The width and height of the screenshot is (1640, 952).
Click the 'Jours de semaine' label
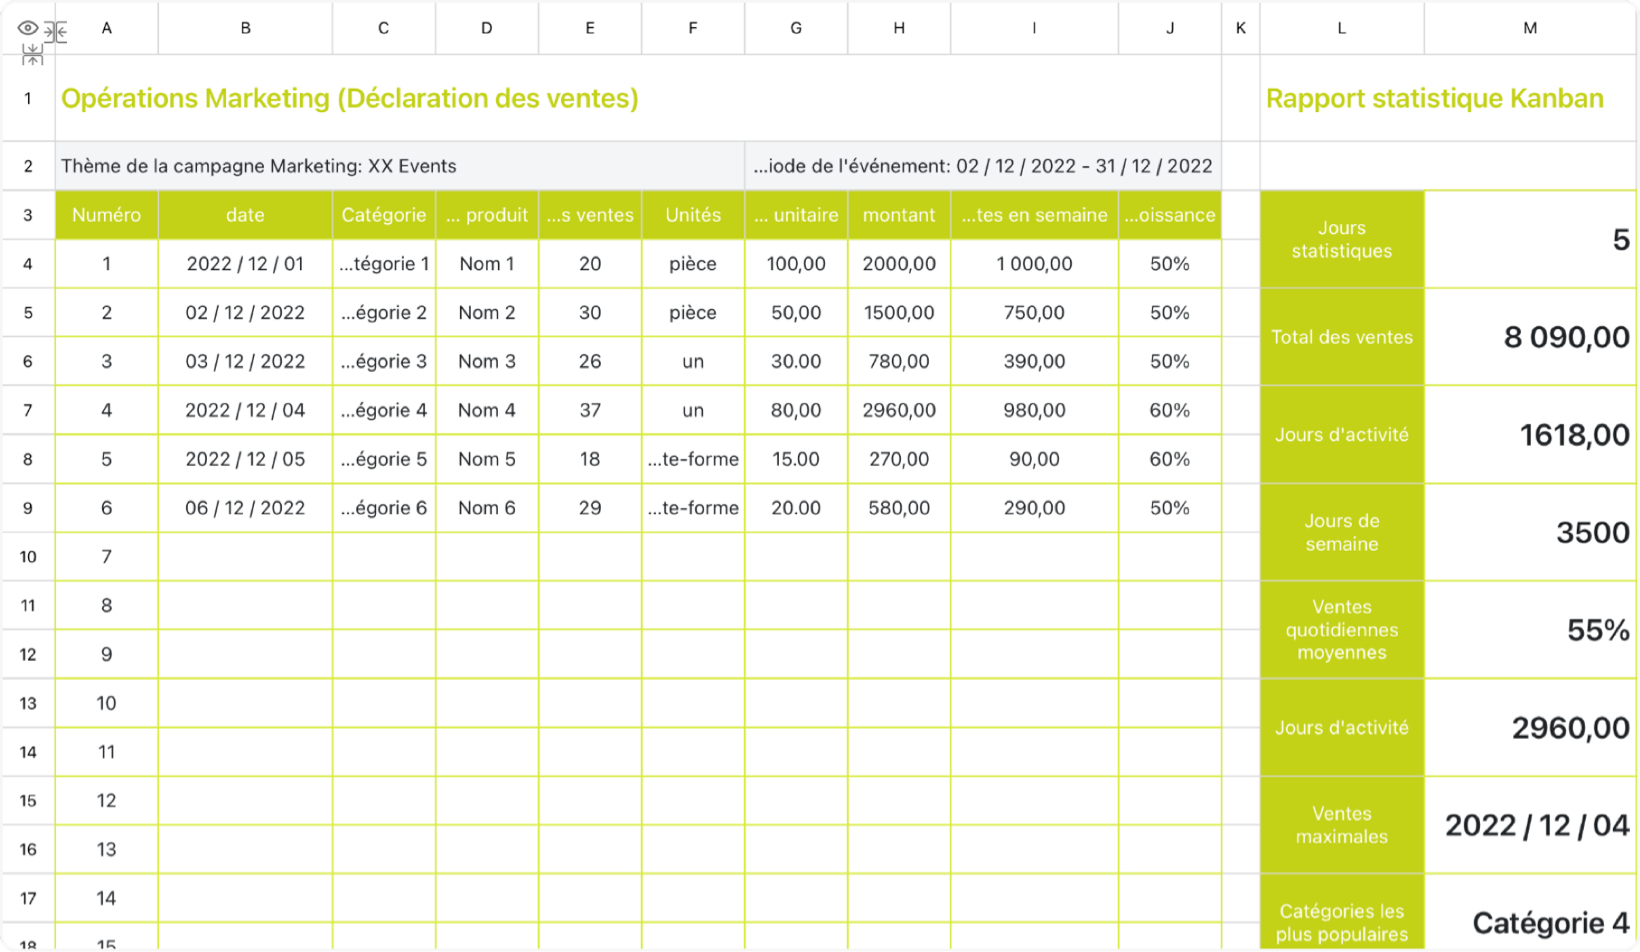click(x=1342, y=532)
